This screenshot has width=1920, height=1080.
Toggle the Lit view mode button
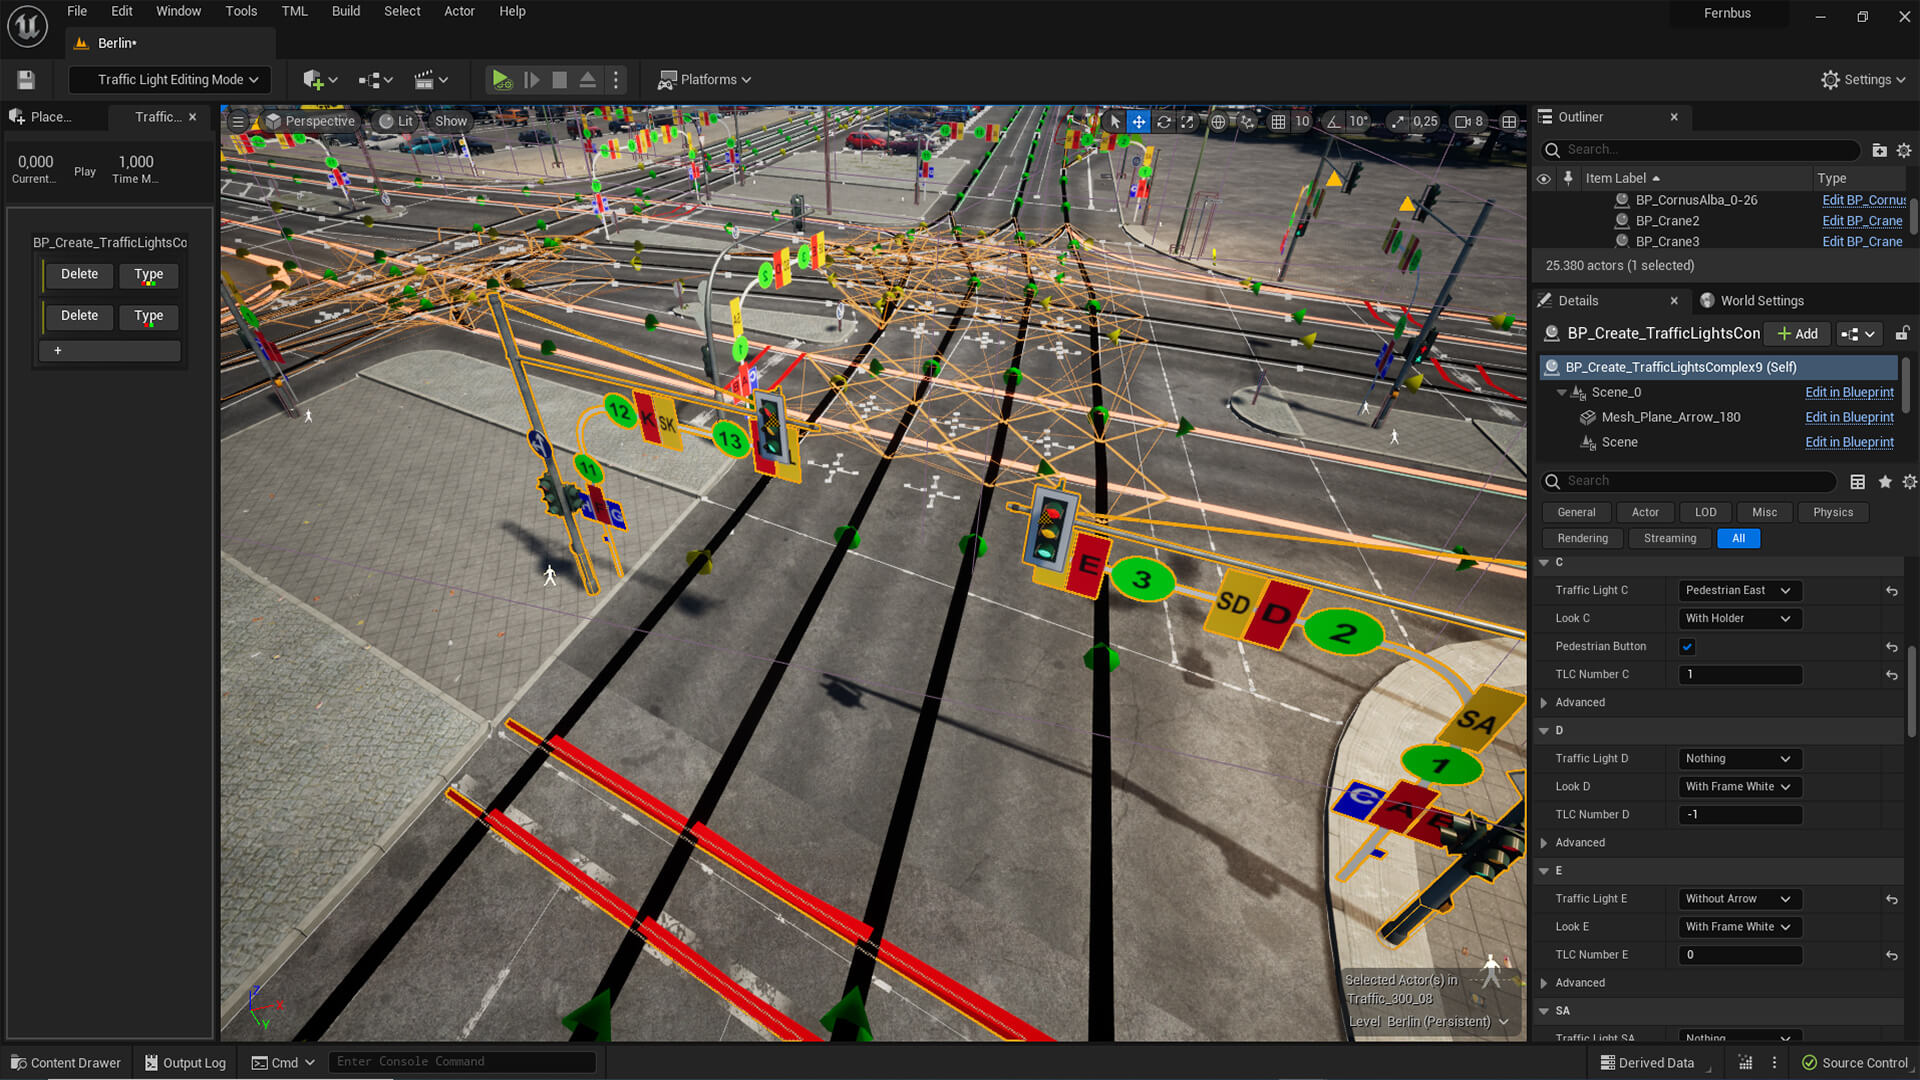pos(396,121)
